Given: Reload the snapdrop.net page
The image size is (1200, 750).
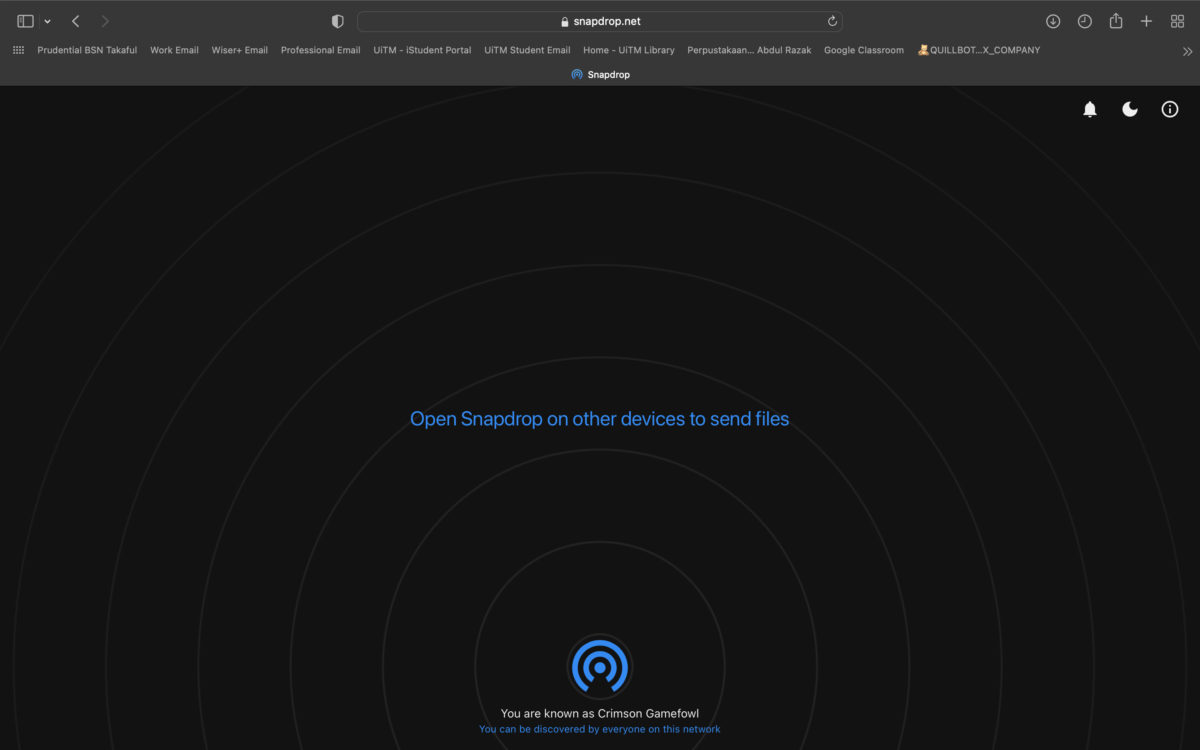Looking at the screenshot, I should pyautogui.click(x=832, y=21).
